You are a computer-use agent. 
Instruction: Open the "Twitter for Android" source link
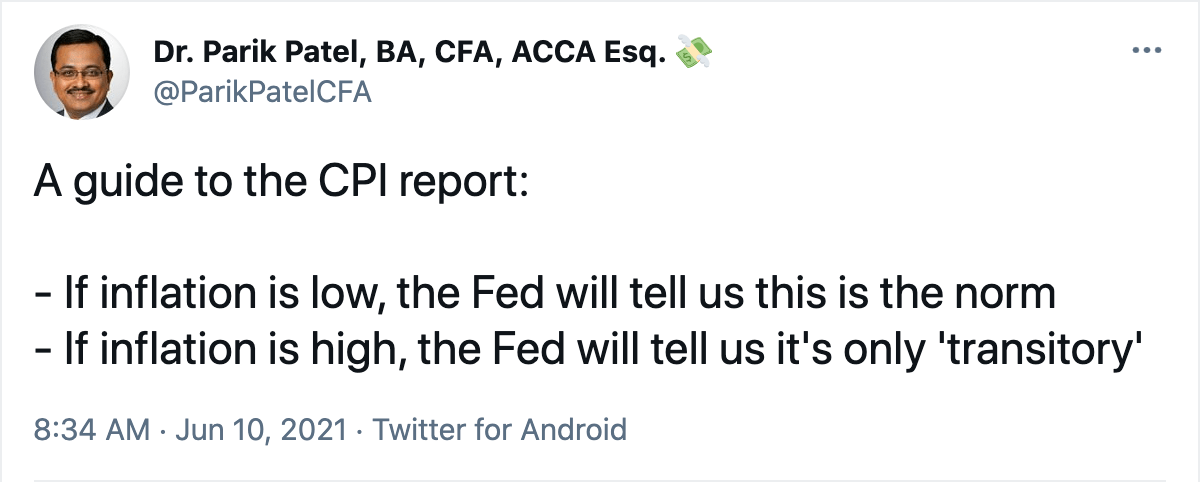499,430
